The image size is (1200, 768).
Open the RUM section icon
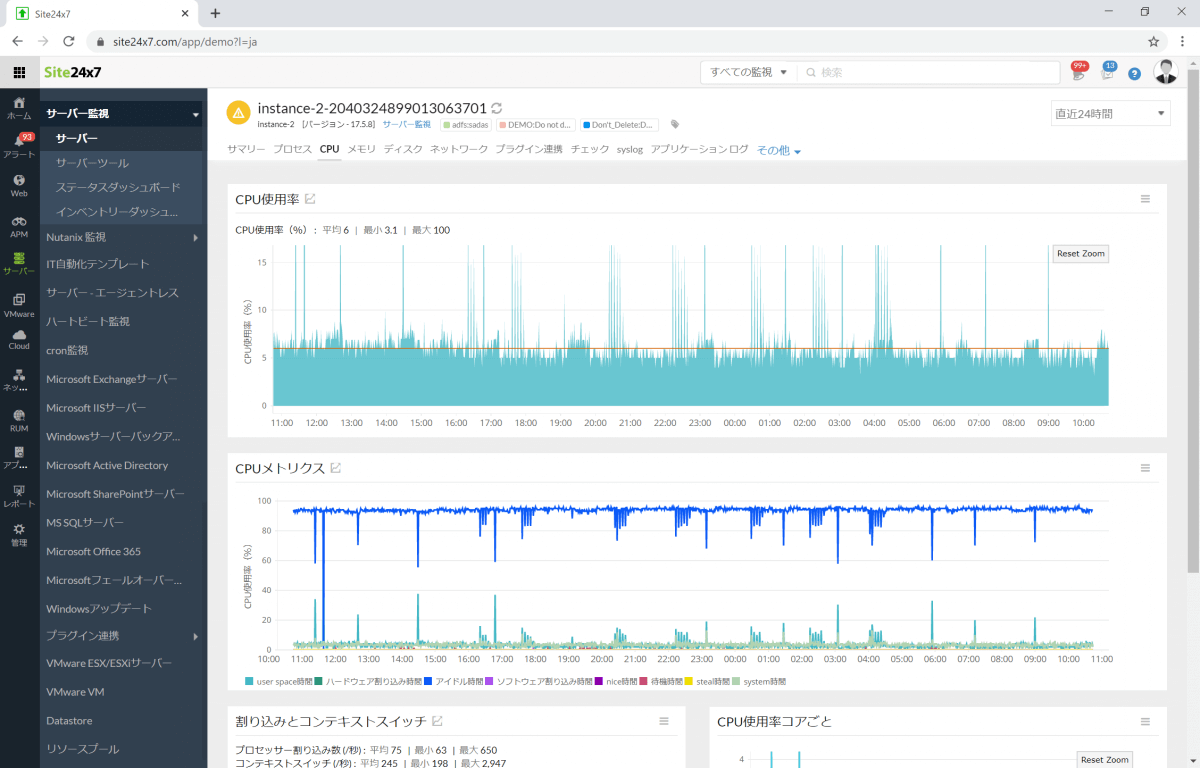[19, 420]
